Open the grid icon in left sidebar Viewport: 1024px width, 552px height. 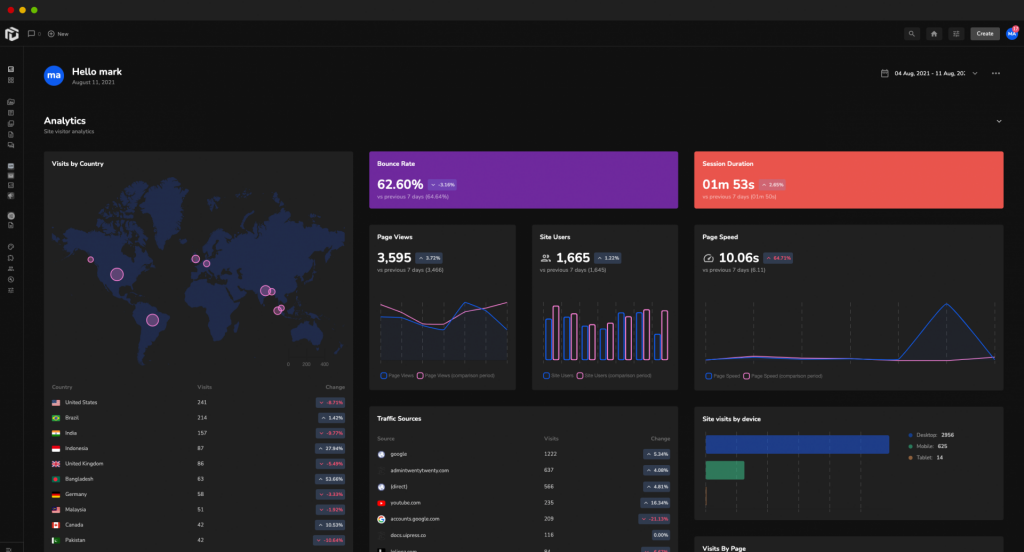(x=11, y=80)
